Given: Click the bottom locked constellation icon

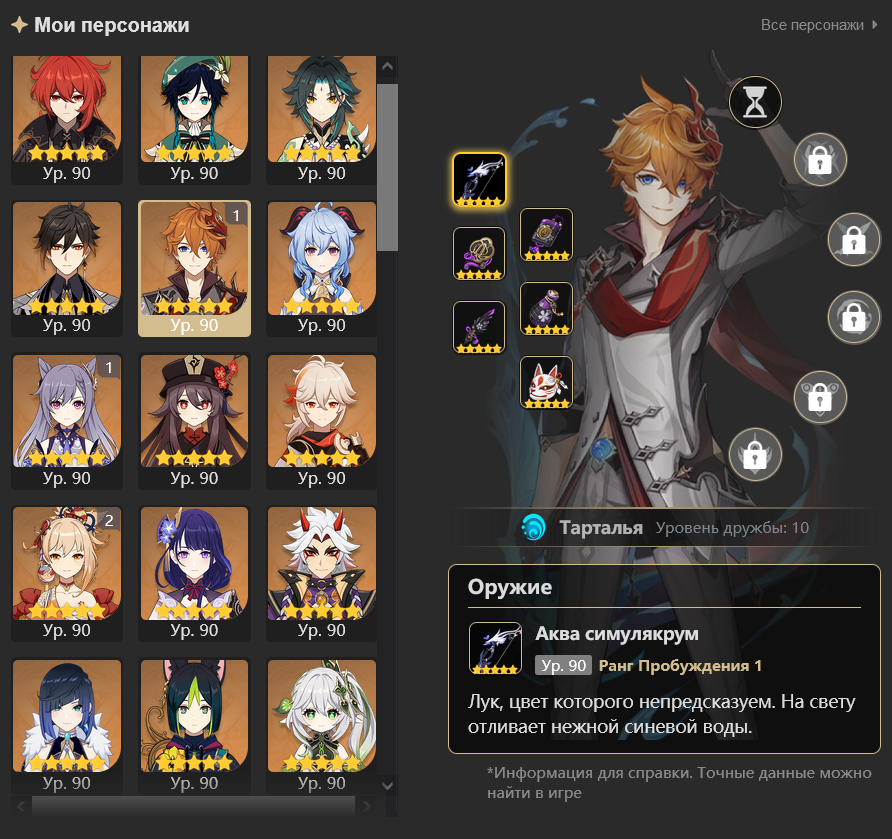Looking at the screenshot, I should tap(755, 454).
